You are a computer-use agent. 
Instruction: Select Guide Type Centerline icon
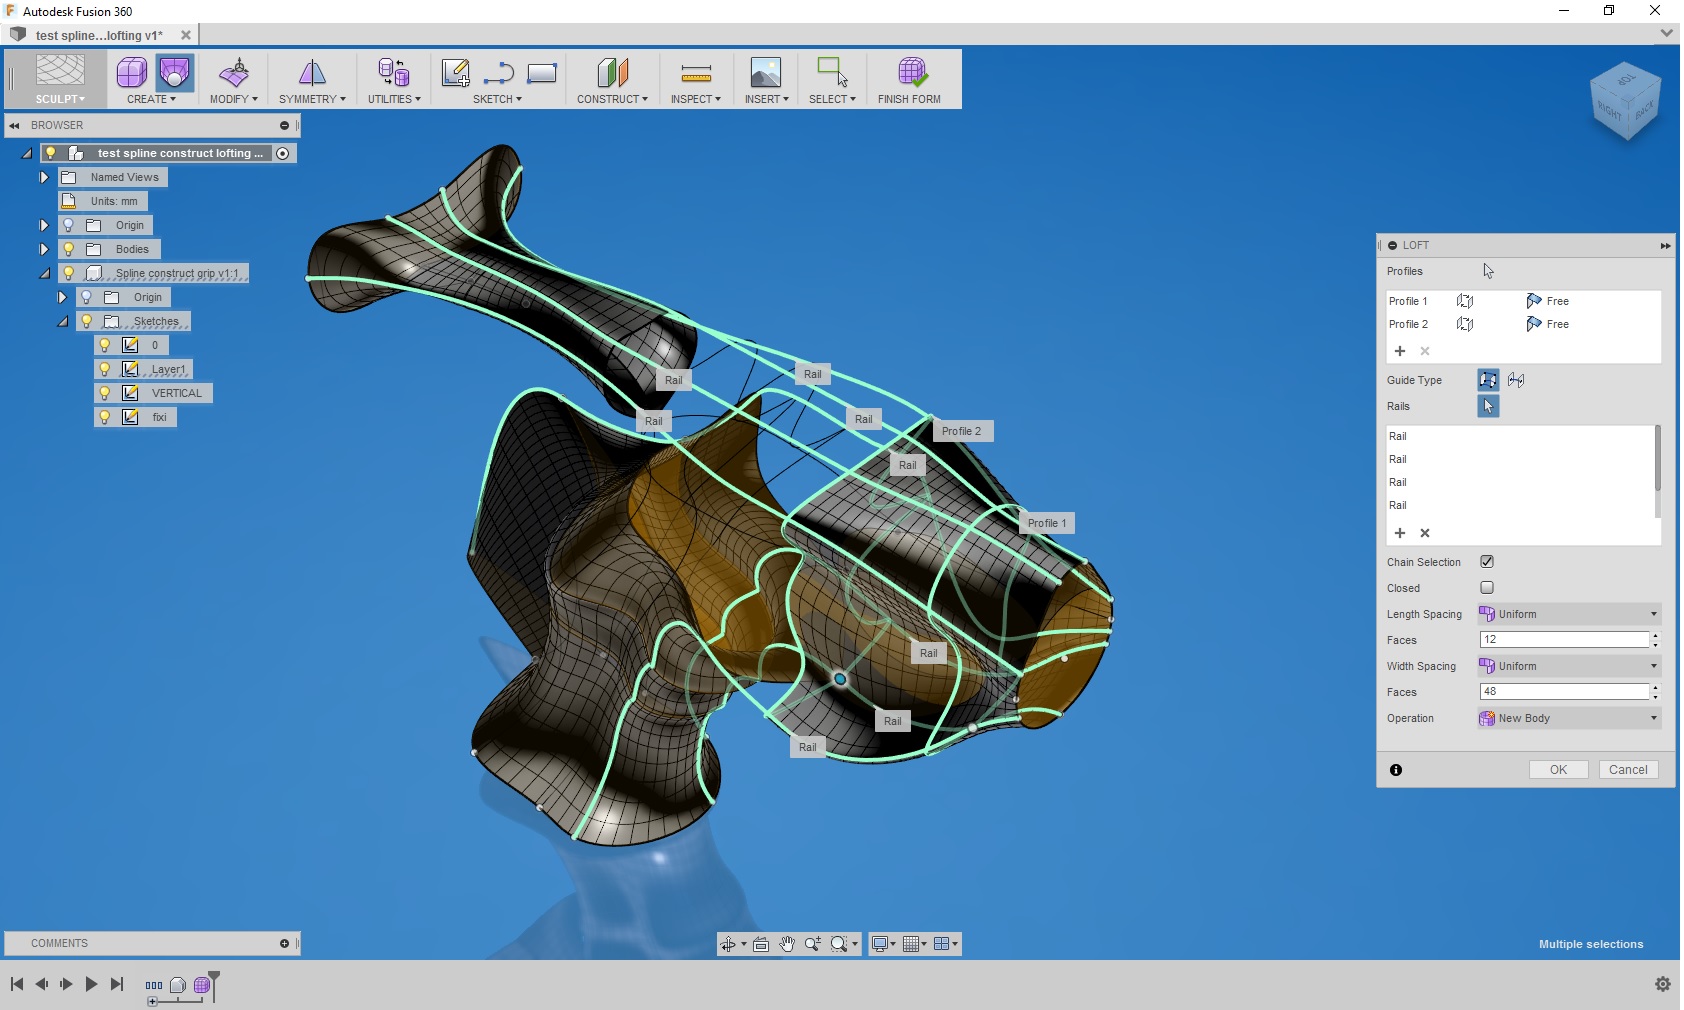1516,380
